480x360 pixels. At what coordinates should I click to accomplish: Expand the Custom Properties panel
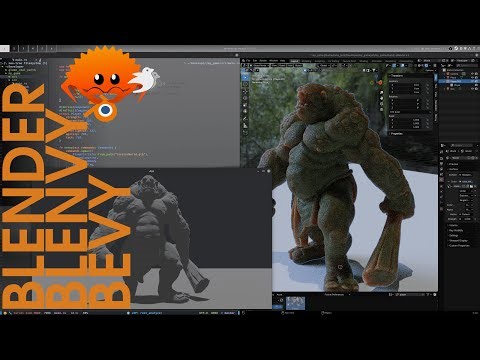[459, 245]
